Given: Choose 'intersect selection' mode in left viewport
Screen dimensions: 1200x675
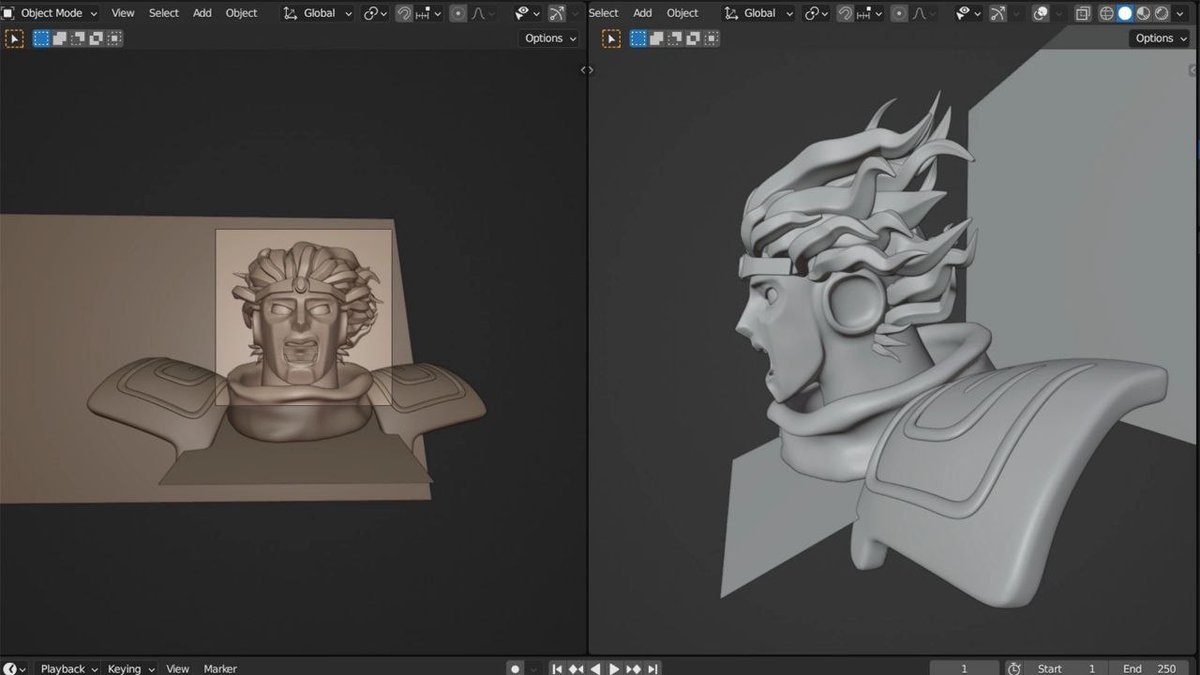Looking at the screenshot, I should 114,38.
